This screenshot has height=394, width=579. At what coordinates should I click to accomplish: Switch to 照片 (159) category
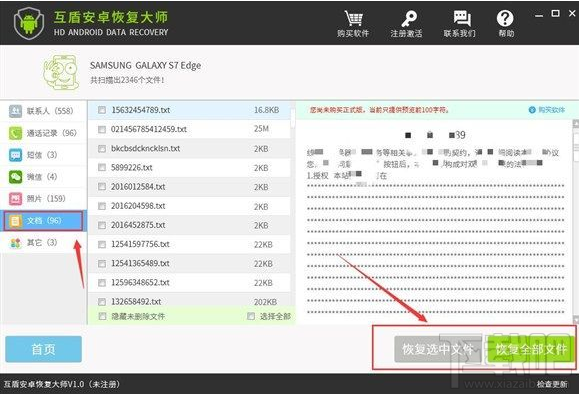44,199
